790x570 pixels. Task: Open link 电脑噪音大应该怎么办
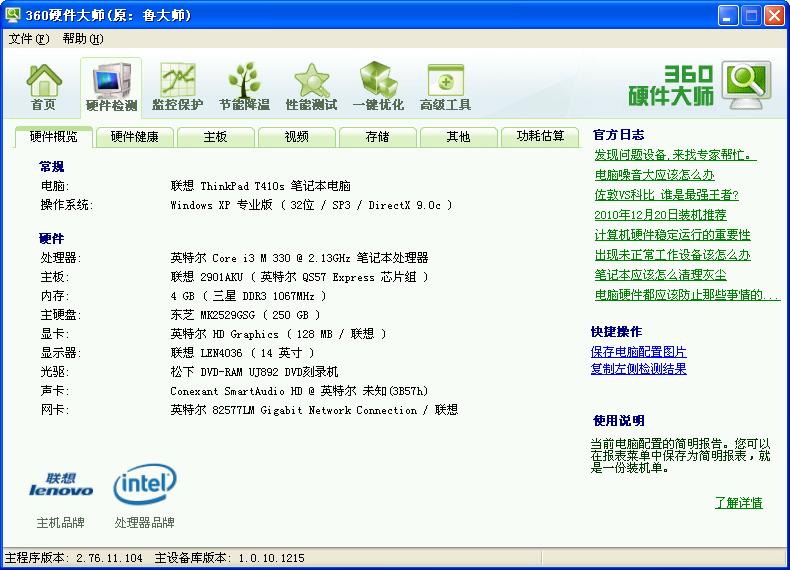(654, 175)
